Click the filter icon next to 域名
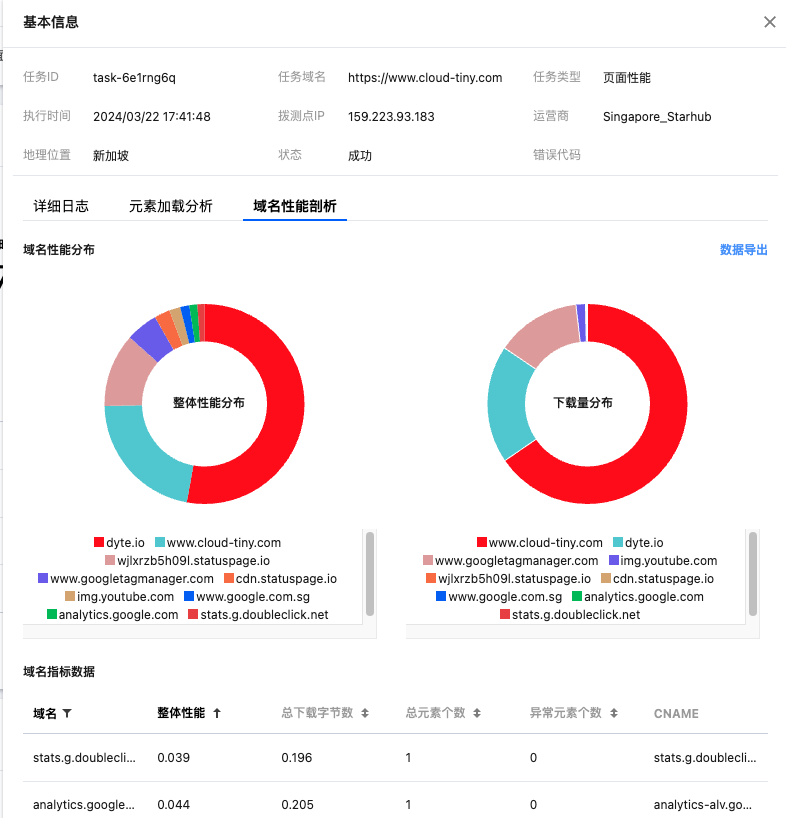Viewport: 786px width, 818px height. (67, 714)
